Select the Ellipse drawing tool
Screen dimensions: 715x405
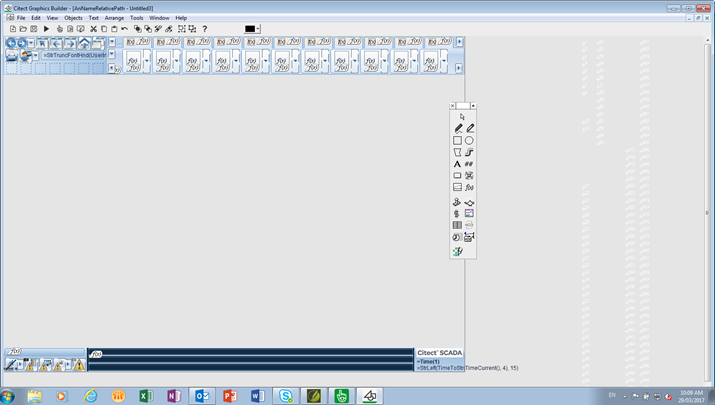469,141
